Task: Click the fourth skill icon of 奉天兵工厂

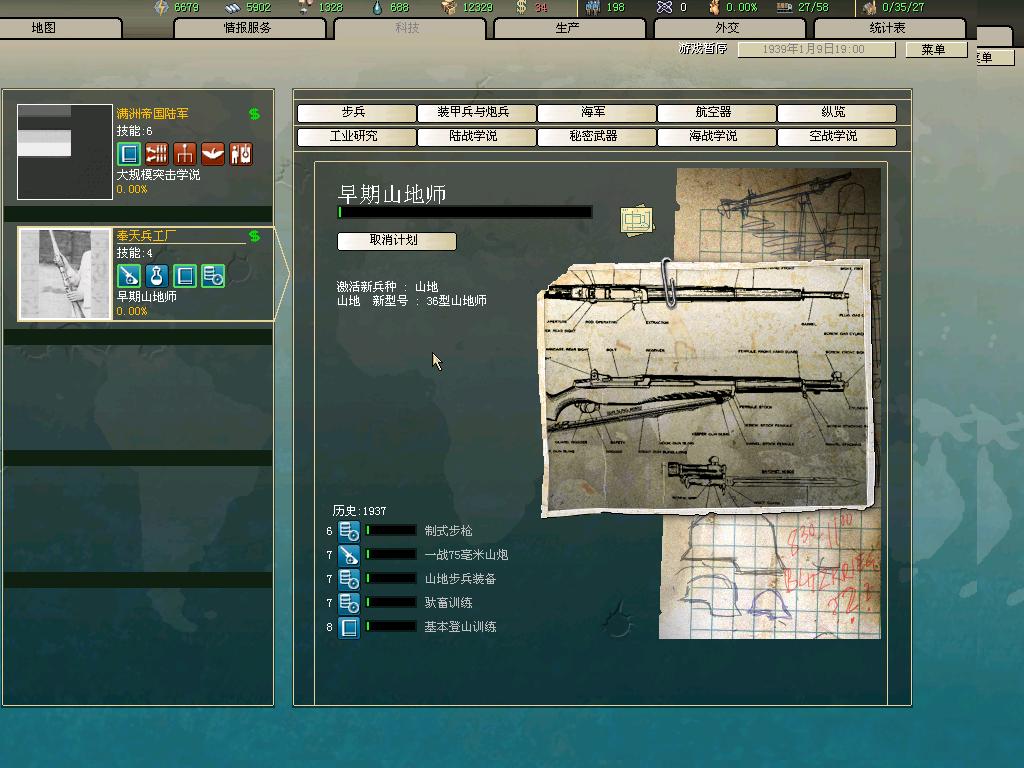Action: click(x=213, y=276)
